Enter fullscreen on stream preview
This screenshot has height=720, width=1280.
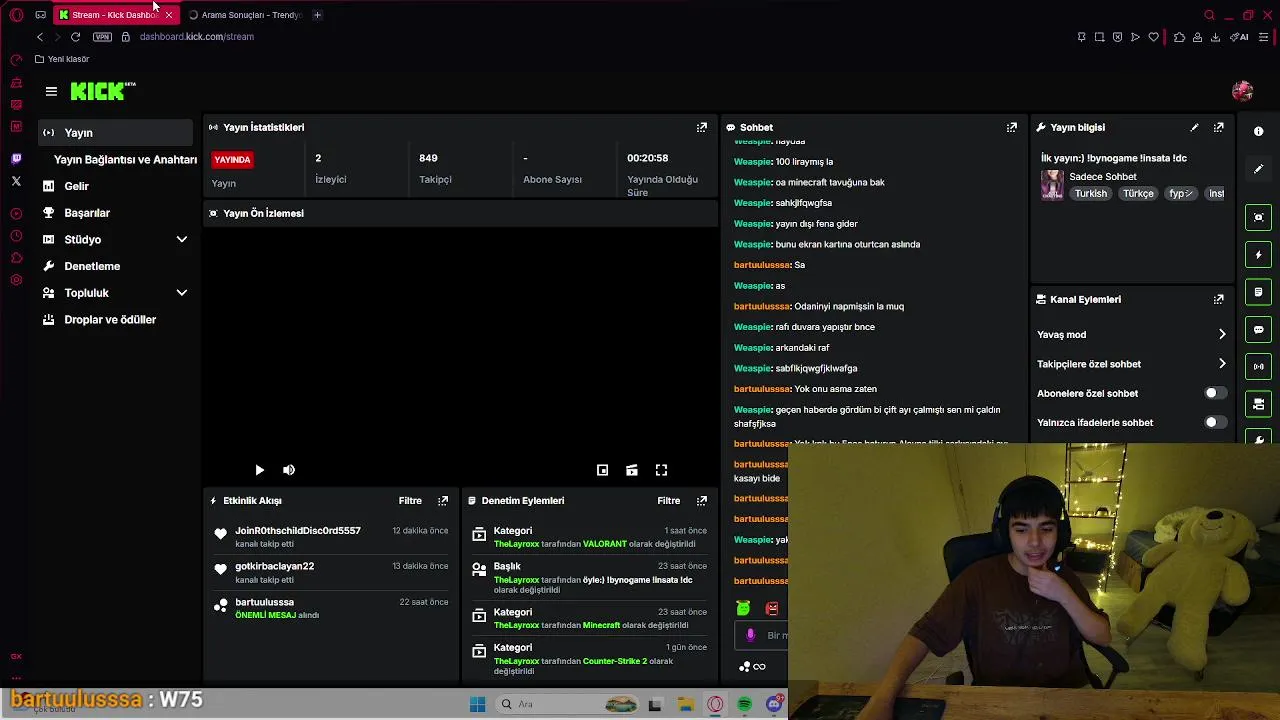pos(661,470)
